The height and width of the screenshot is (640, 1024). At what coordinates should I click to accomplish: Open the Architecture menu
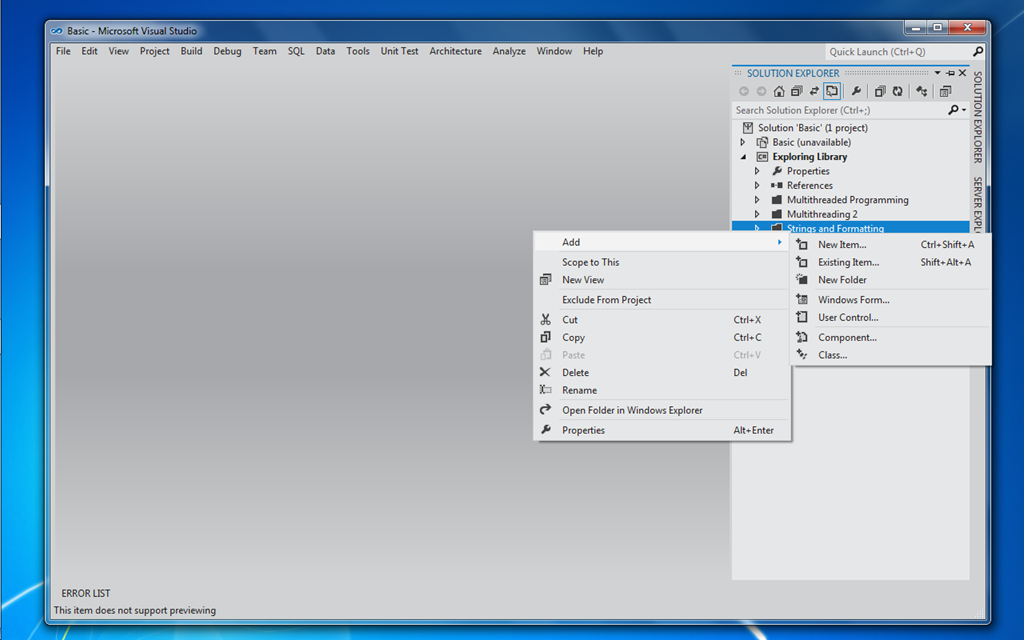coord(455,51)
